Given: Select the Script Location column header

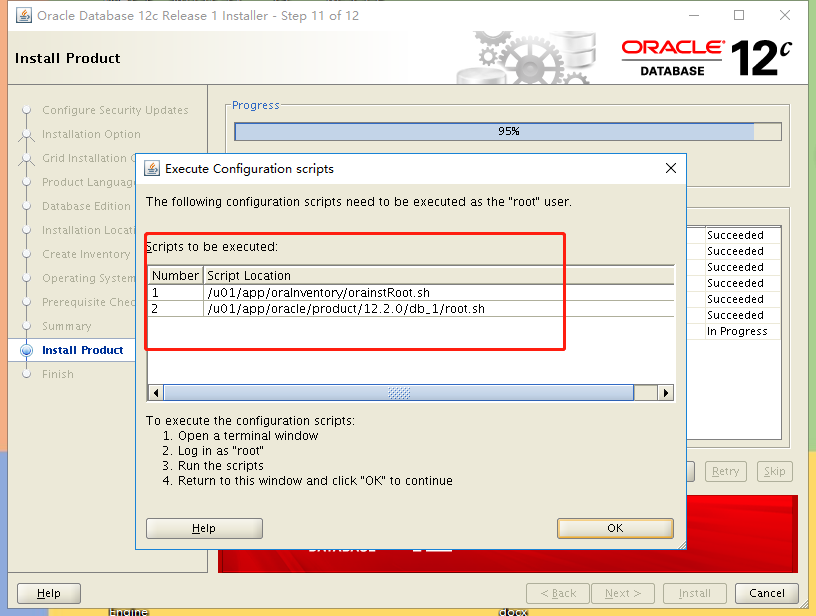Looking at the screenshot, I should (x=439, y=275).
